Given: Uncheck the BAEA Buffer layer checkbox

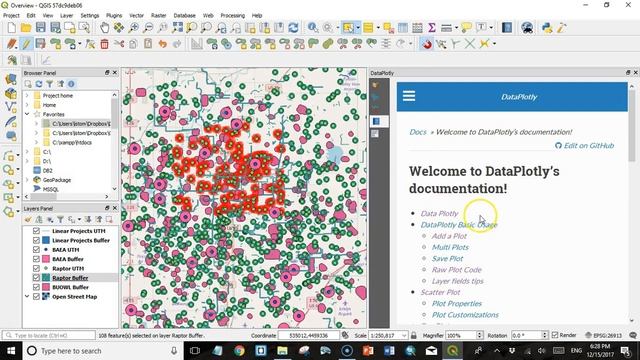Looking at the screenshot, I should (36, 259).
